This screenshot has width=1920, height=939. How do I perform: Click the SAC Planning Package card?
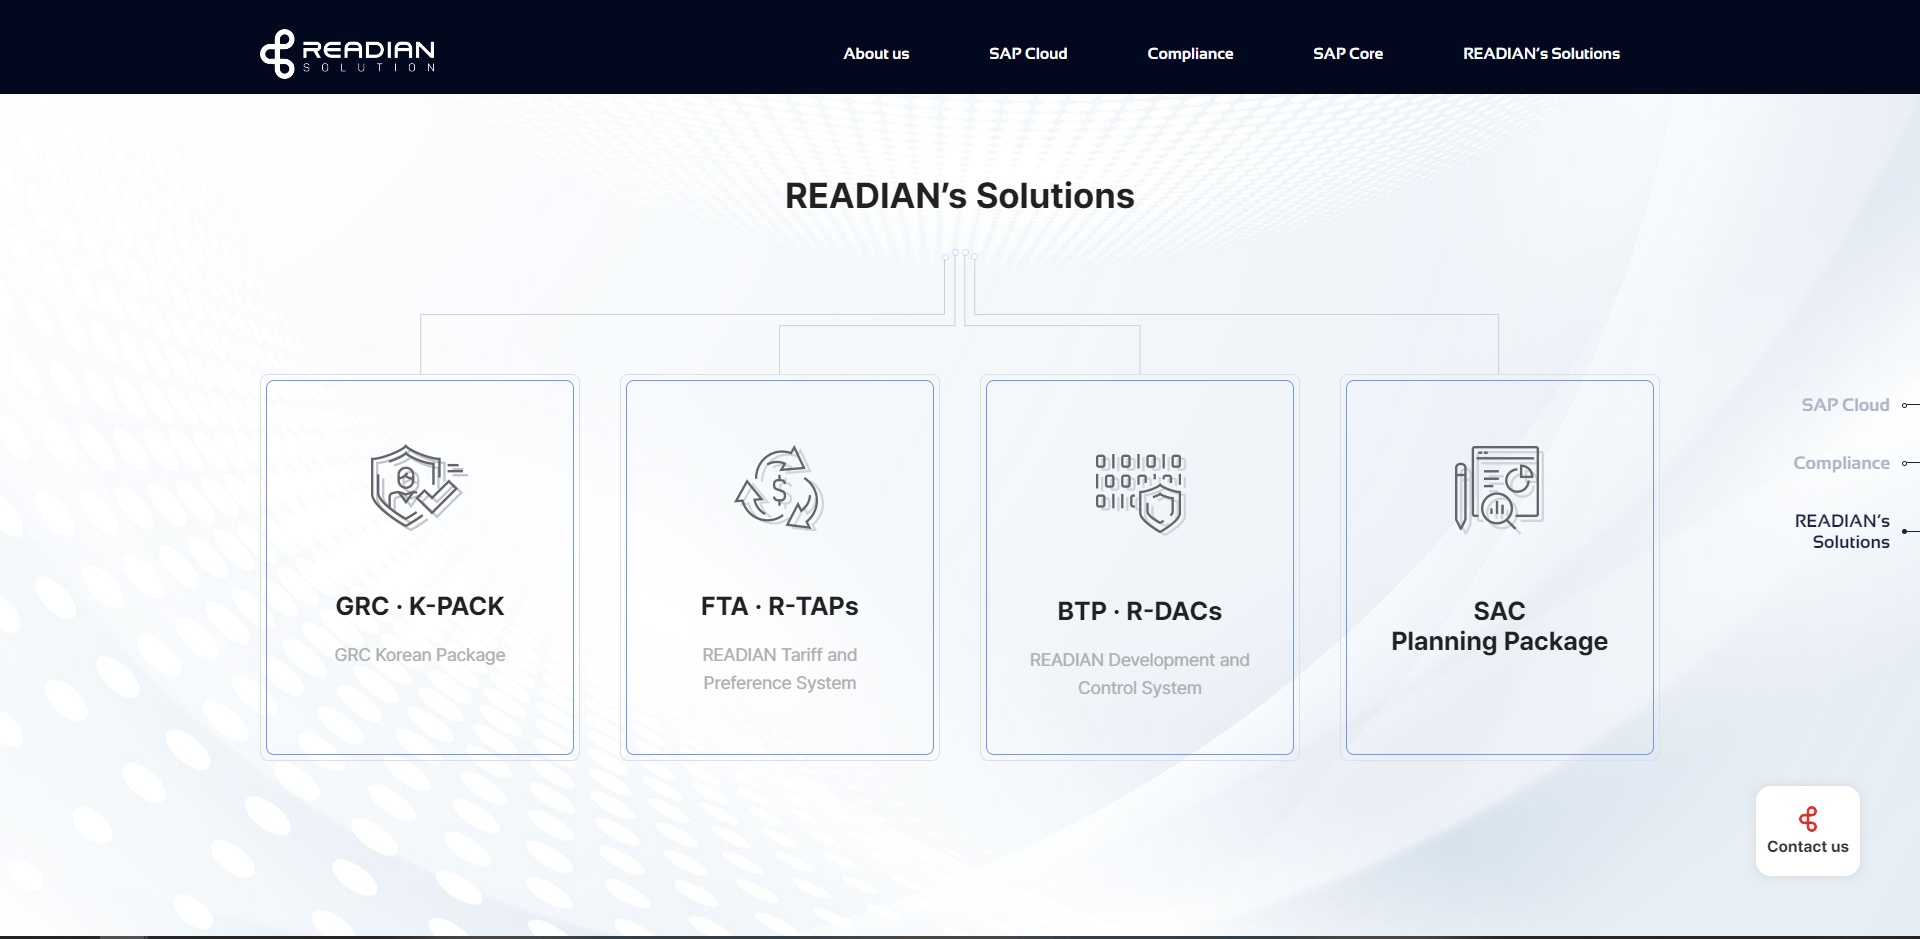[x=1499, y=566]
